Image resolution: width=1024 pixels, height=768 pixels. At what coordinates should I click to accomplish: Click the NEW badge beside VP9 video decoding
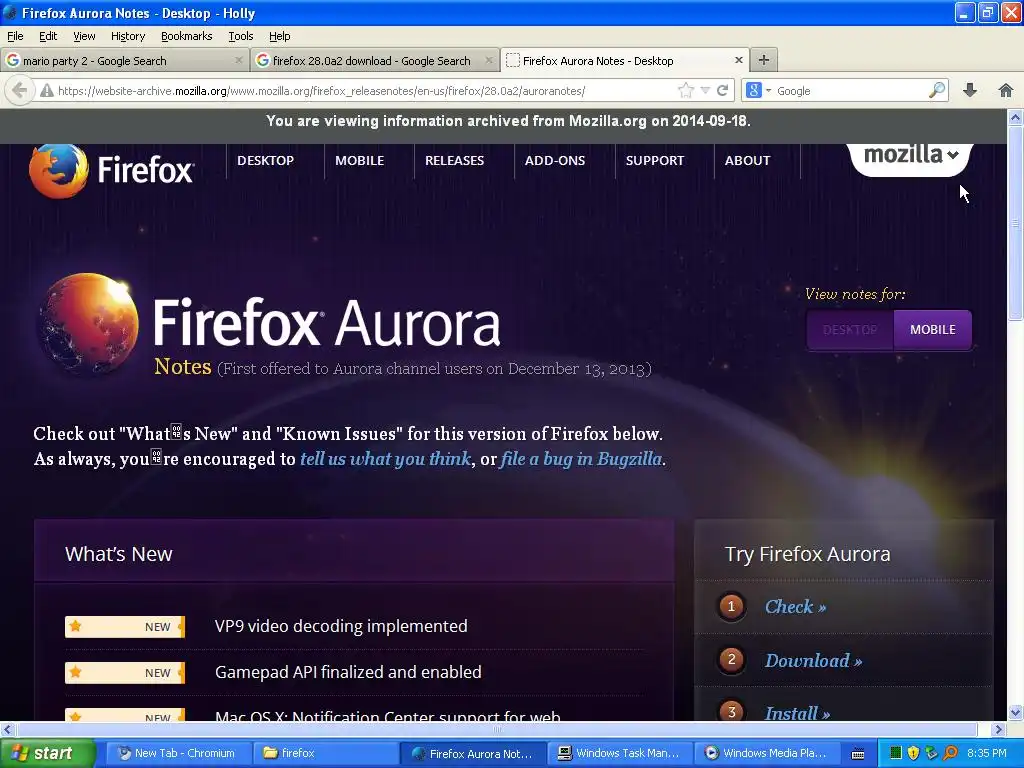tap(125, 626)
